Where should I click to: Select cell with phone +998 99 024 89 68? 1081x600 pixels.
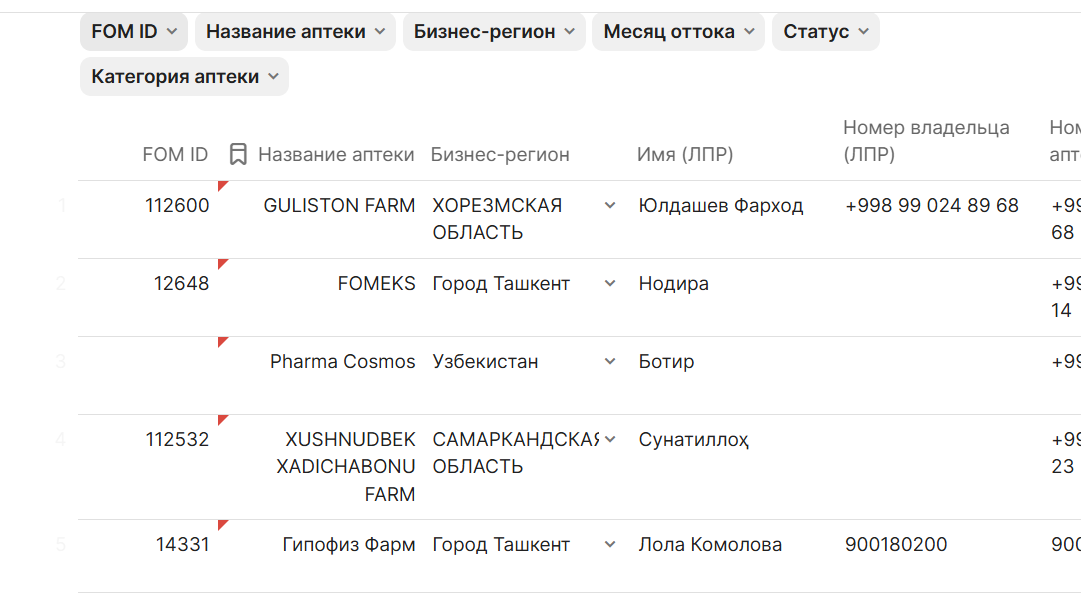click(x=931, y=206)
